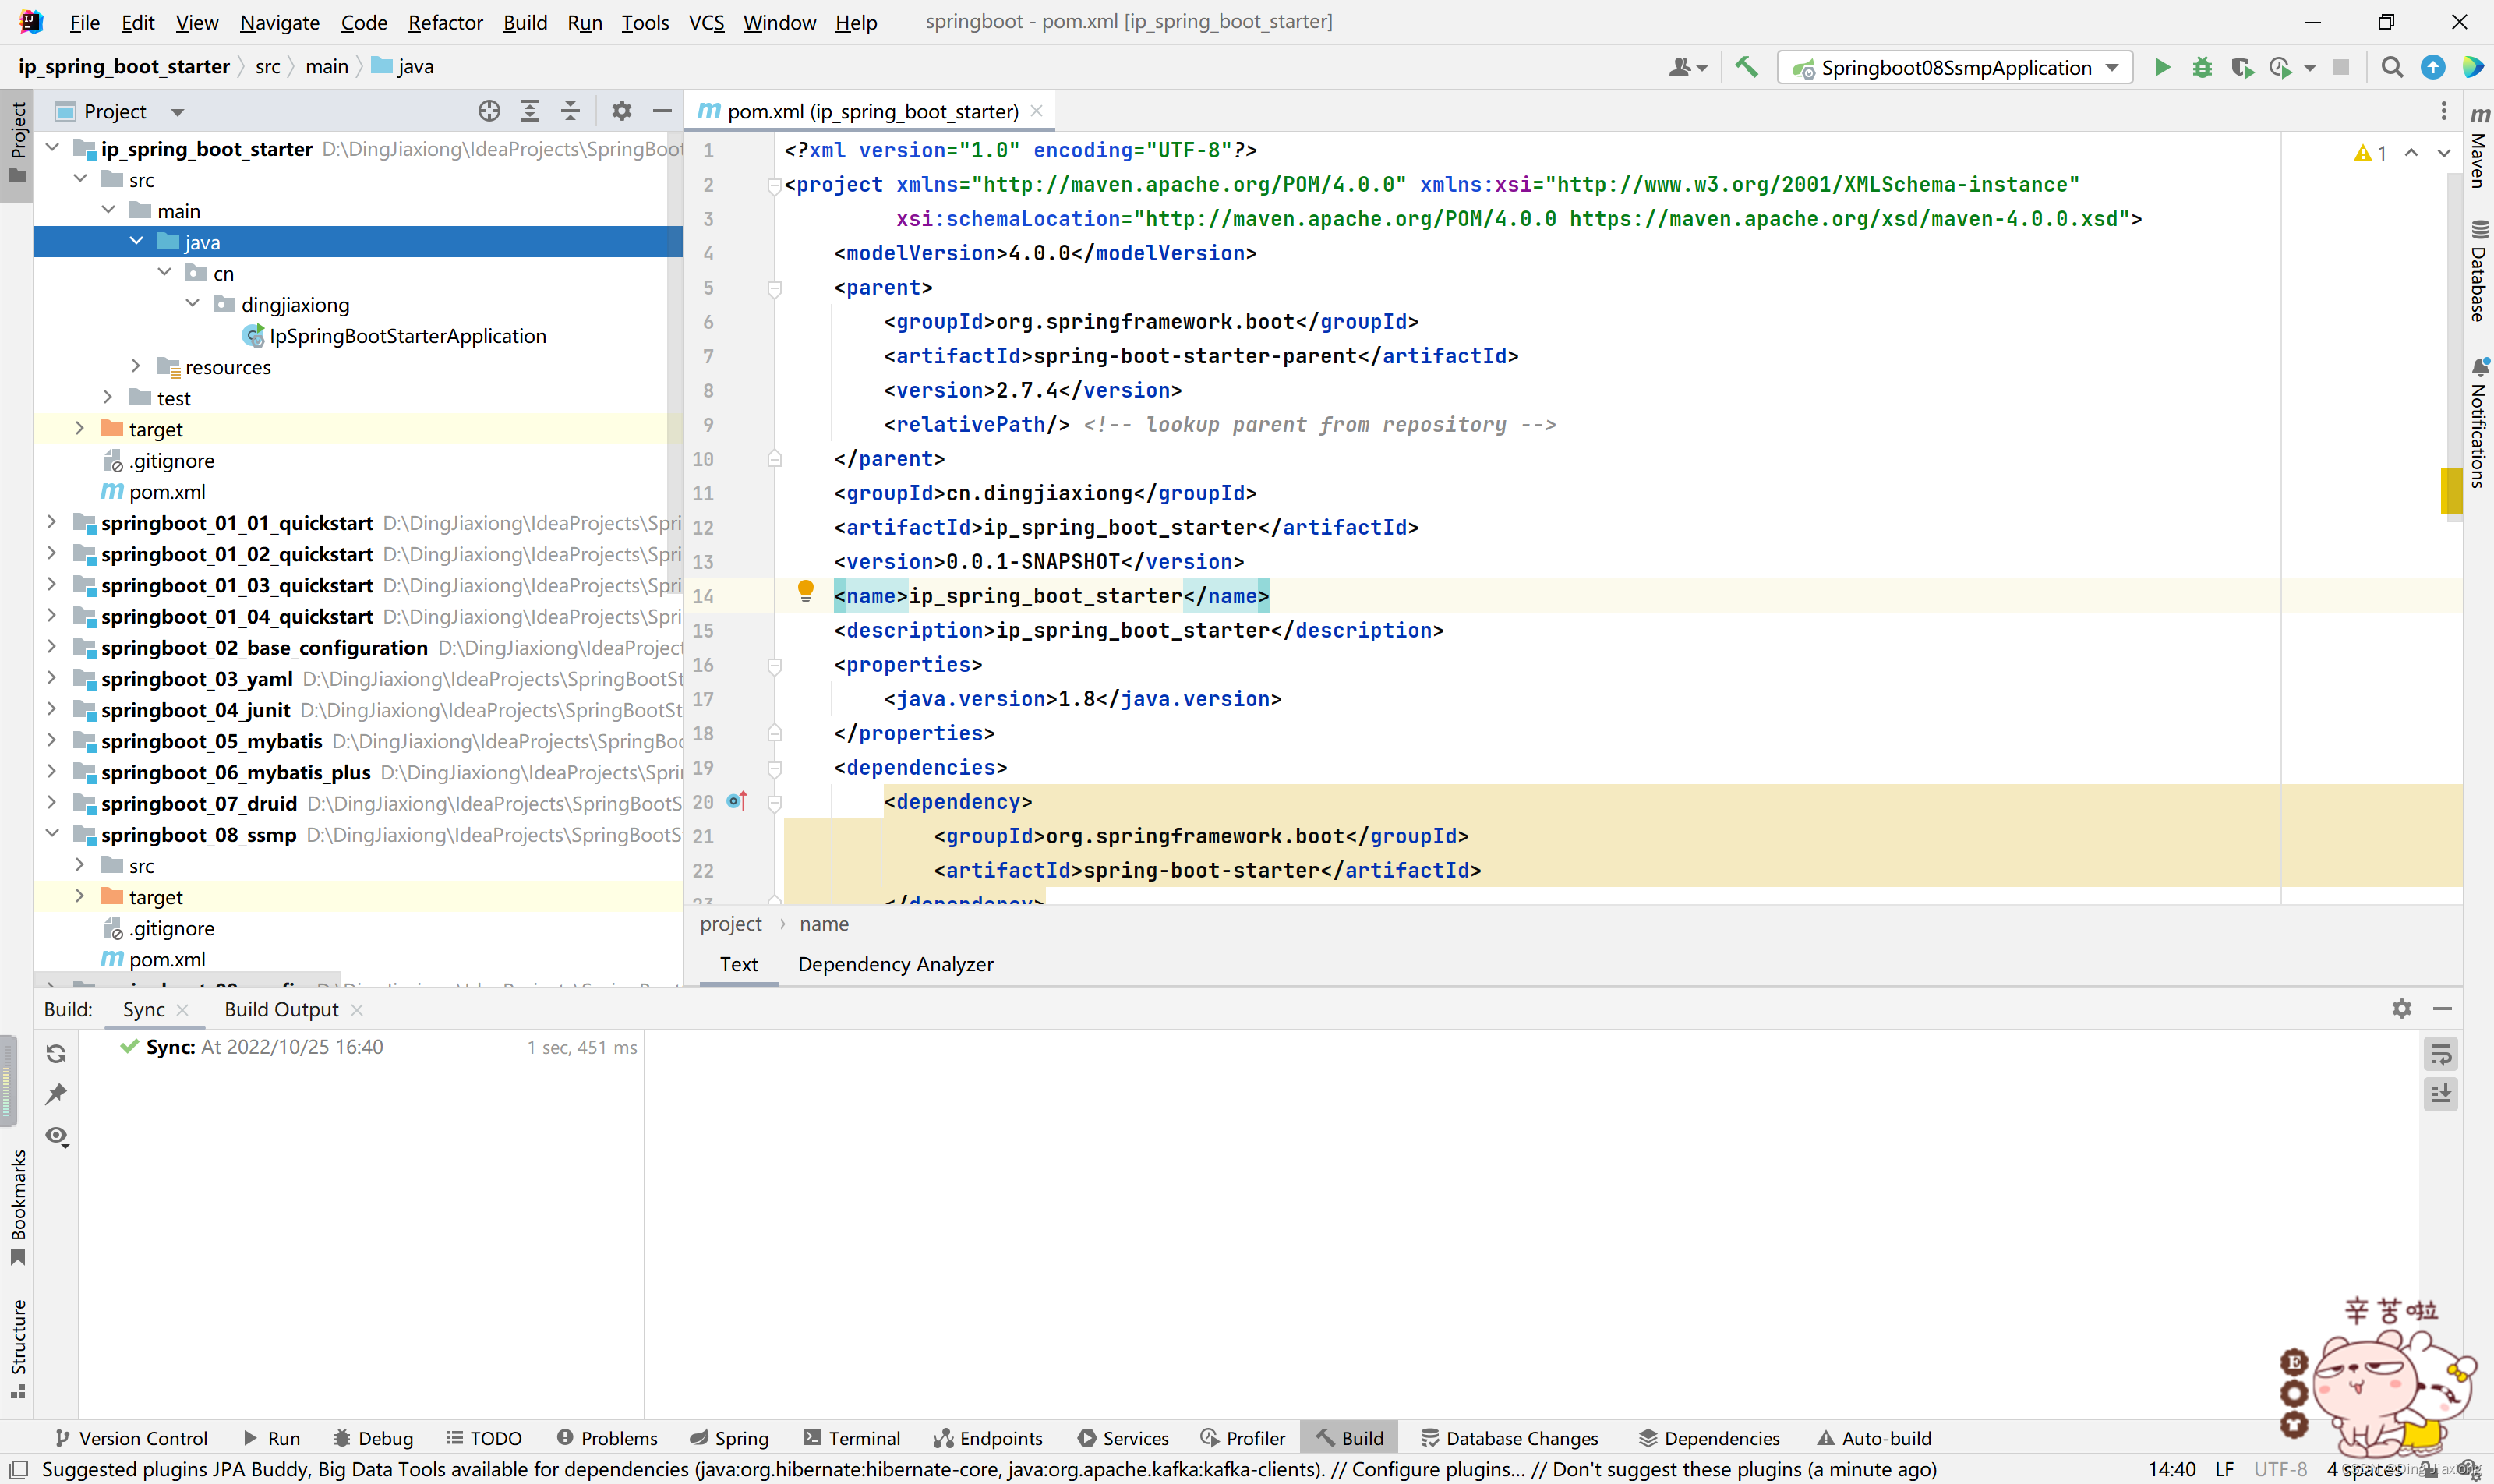Open Maven tool window sidebar

(2479, 146)
